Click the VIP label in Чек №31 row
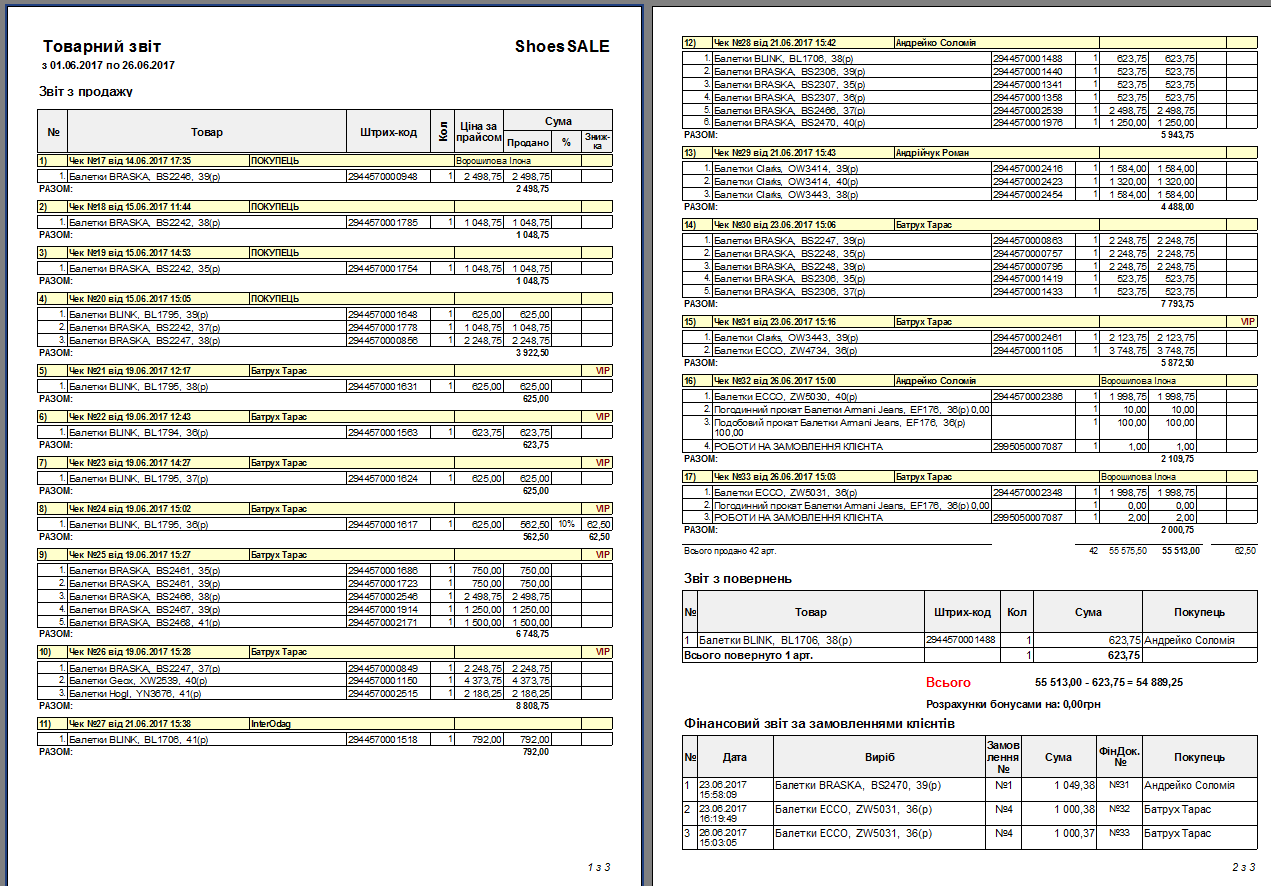The image size is (1271, 886). click(1245, 322)
